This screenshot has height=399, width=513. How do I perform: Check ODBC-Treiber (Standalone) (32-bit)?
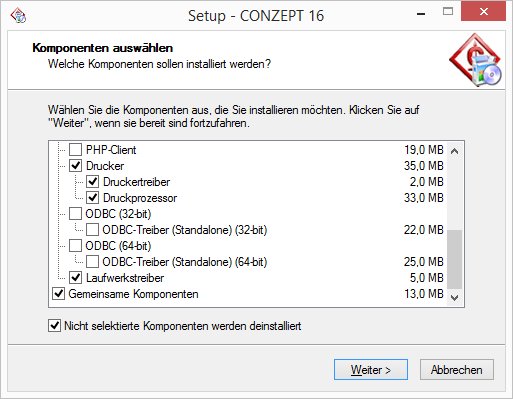coord(92,230)
